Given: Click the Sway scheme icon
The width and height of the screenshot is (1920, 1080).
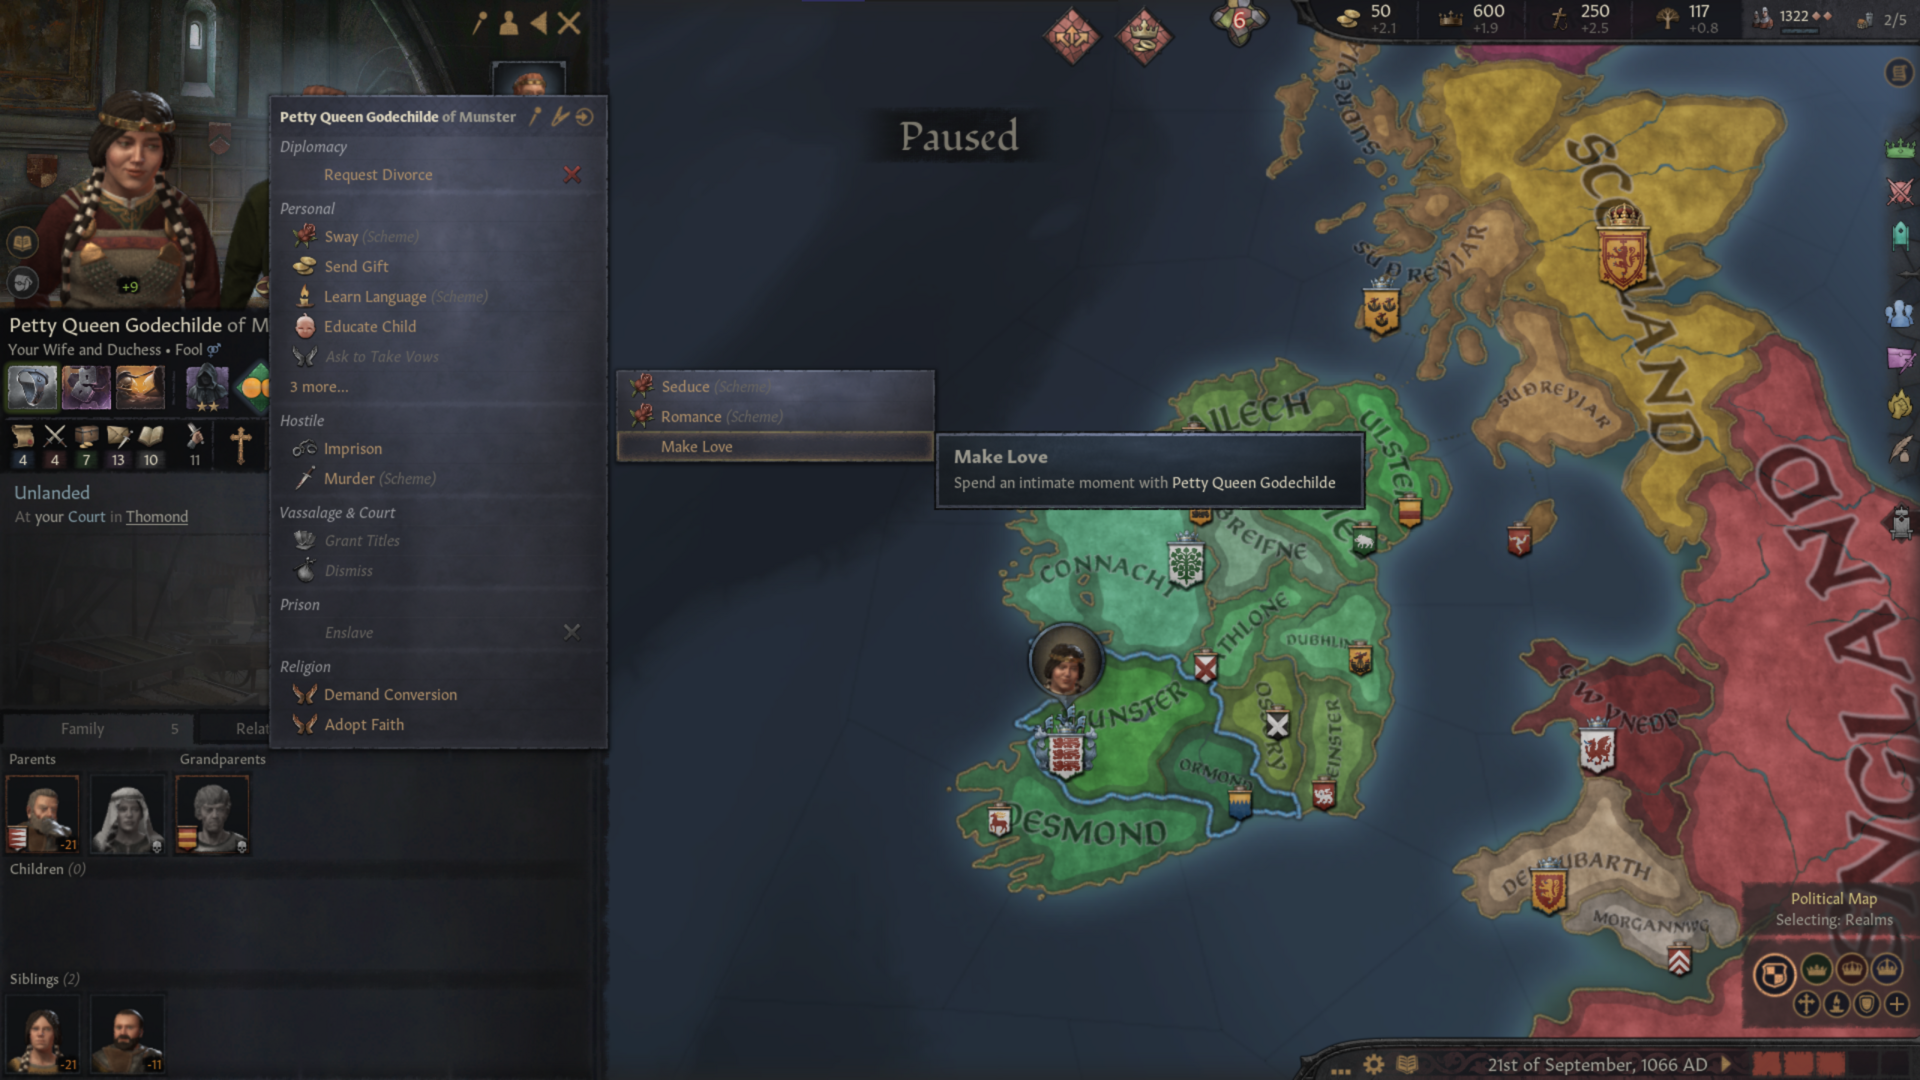Looking at the screenshot, I should coord(305,236).
